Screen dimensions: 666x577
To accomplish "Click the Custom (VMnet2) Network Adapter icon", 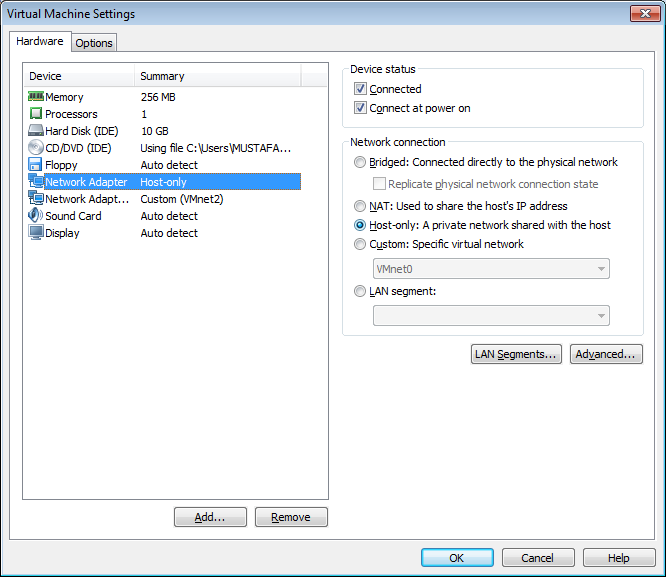I will [36, 198].
